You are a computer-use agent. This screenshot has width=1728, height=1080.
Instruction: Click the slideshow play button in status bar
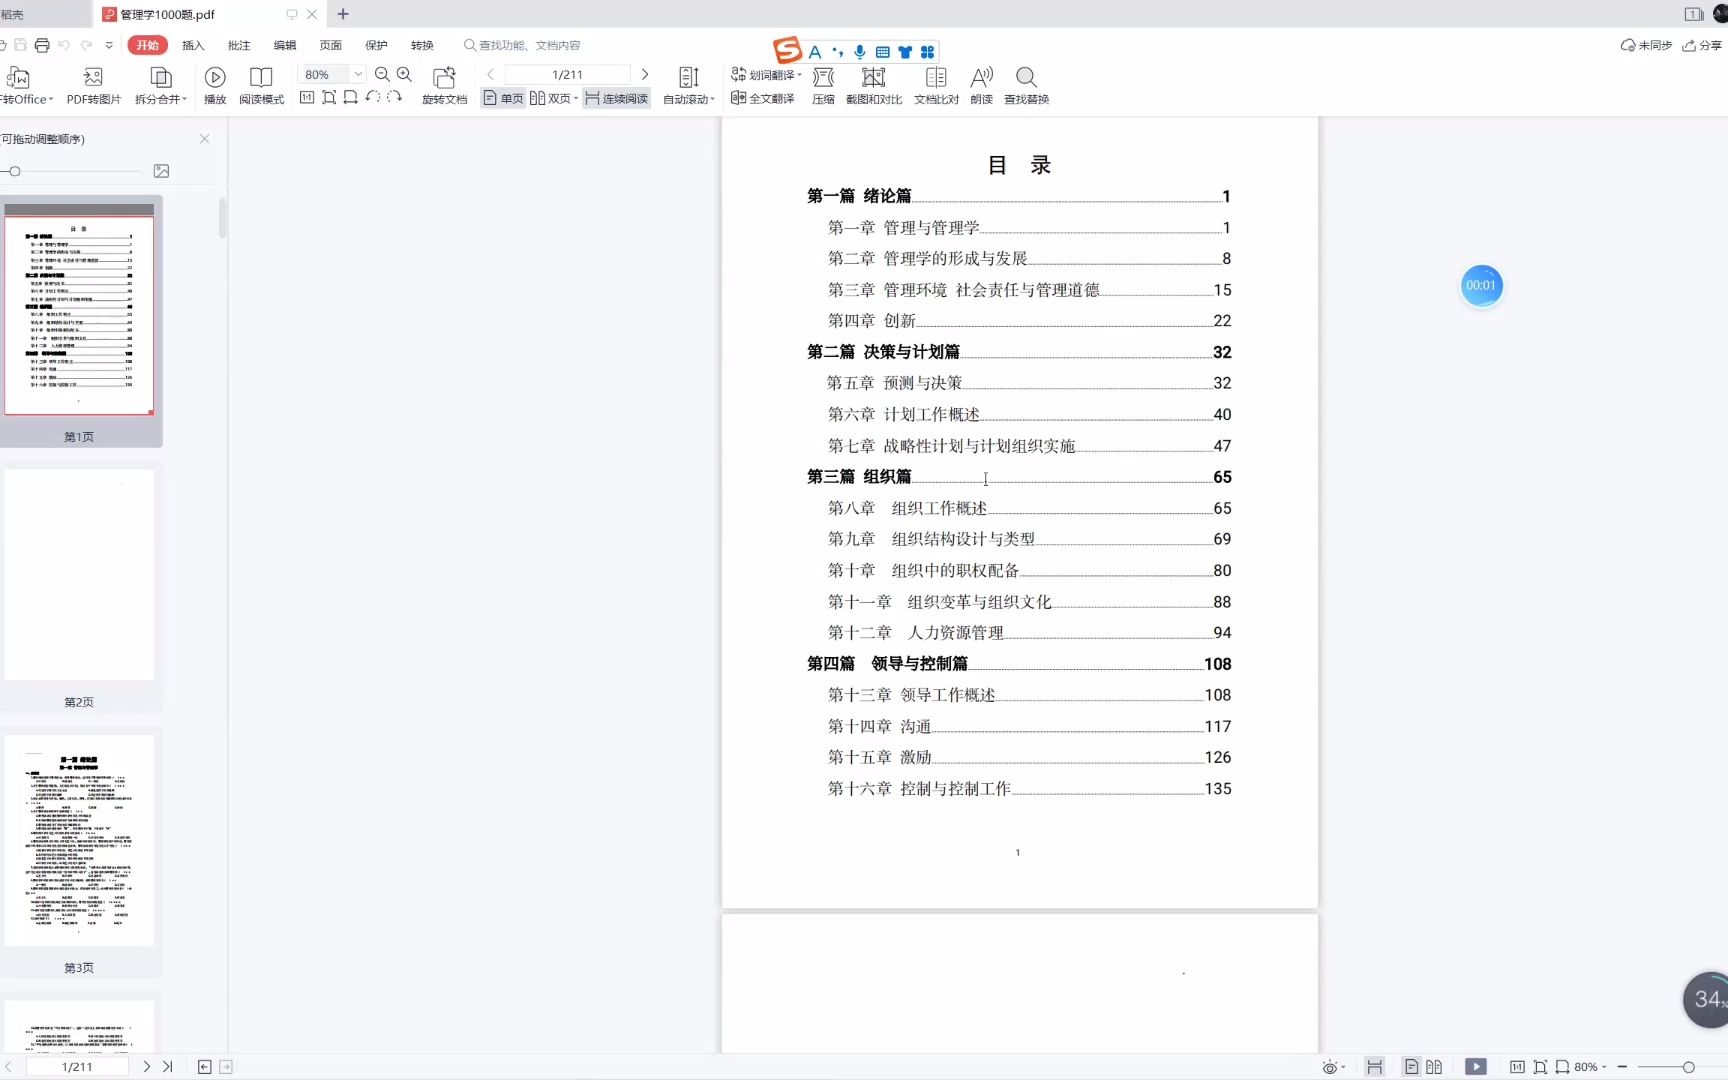point(1476,1067)
